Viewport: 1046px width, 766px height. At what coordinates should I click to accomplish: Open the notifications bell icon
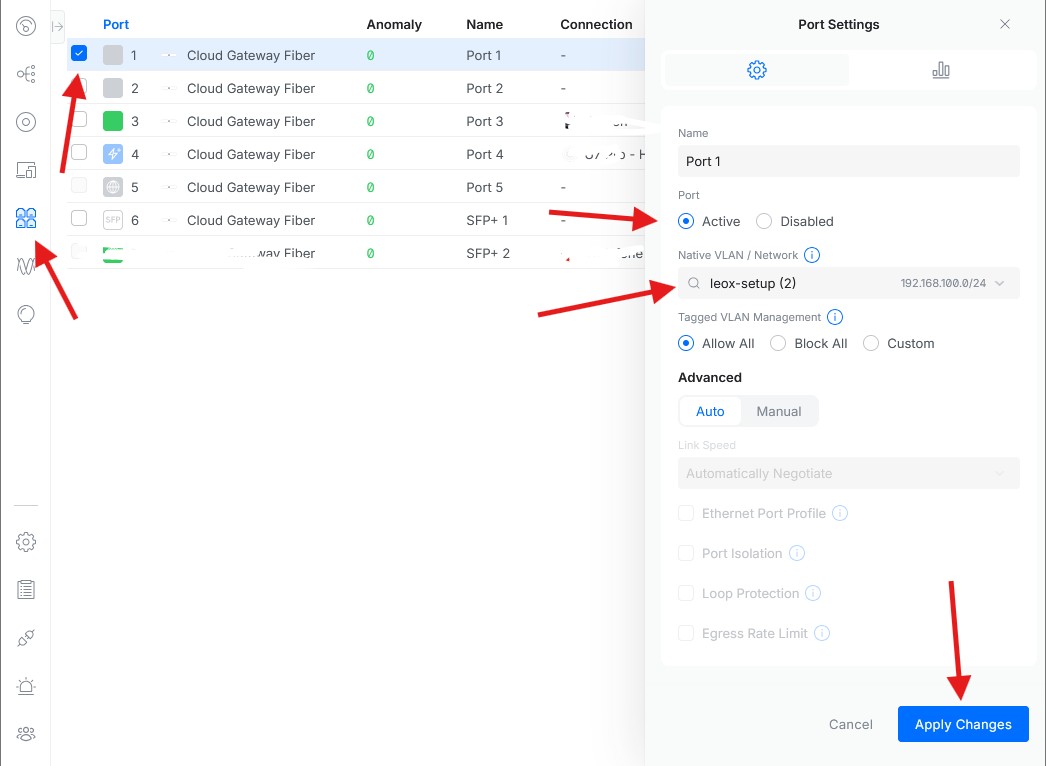click(25, 686)
